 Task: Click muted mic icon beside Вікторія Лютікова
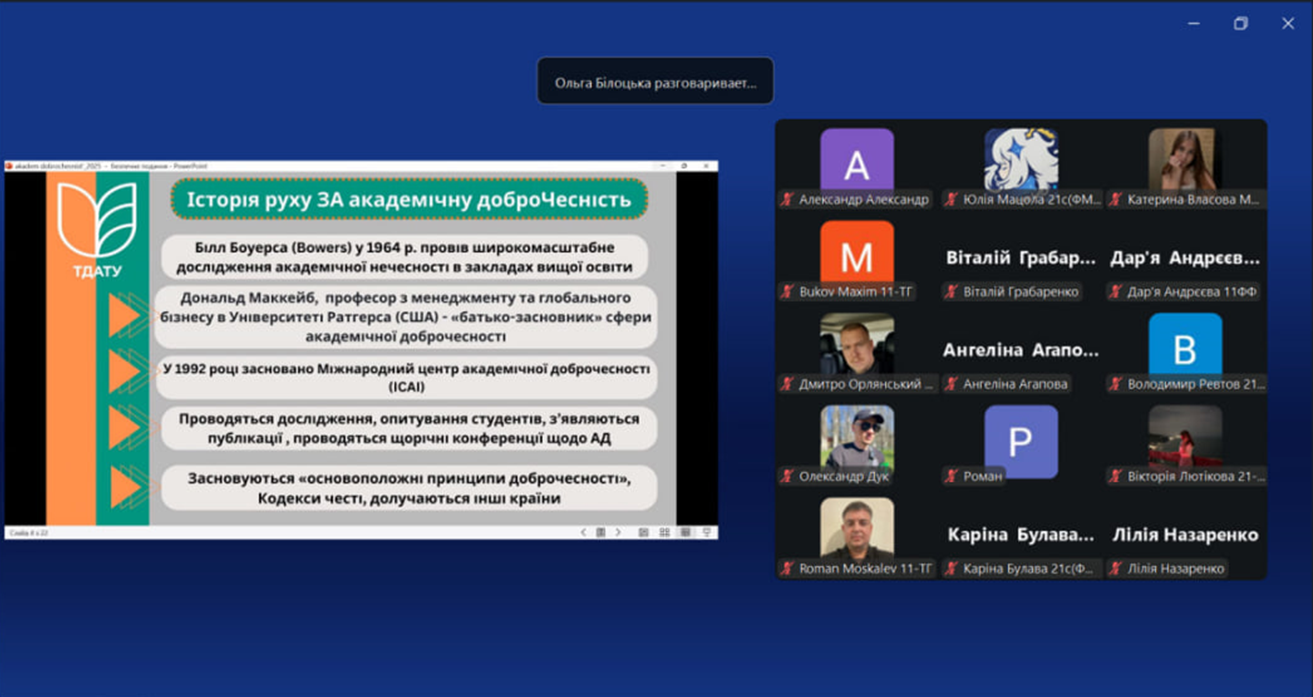point(1116,476)
